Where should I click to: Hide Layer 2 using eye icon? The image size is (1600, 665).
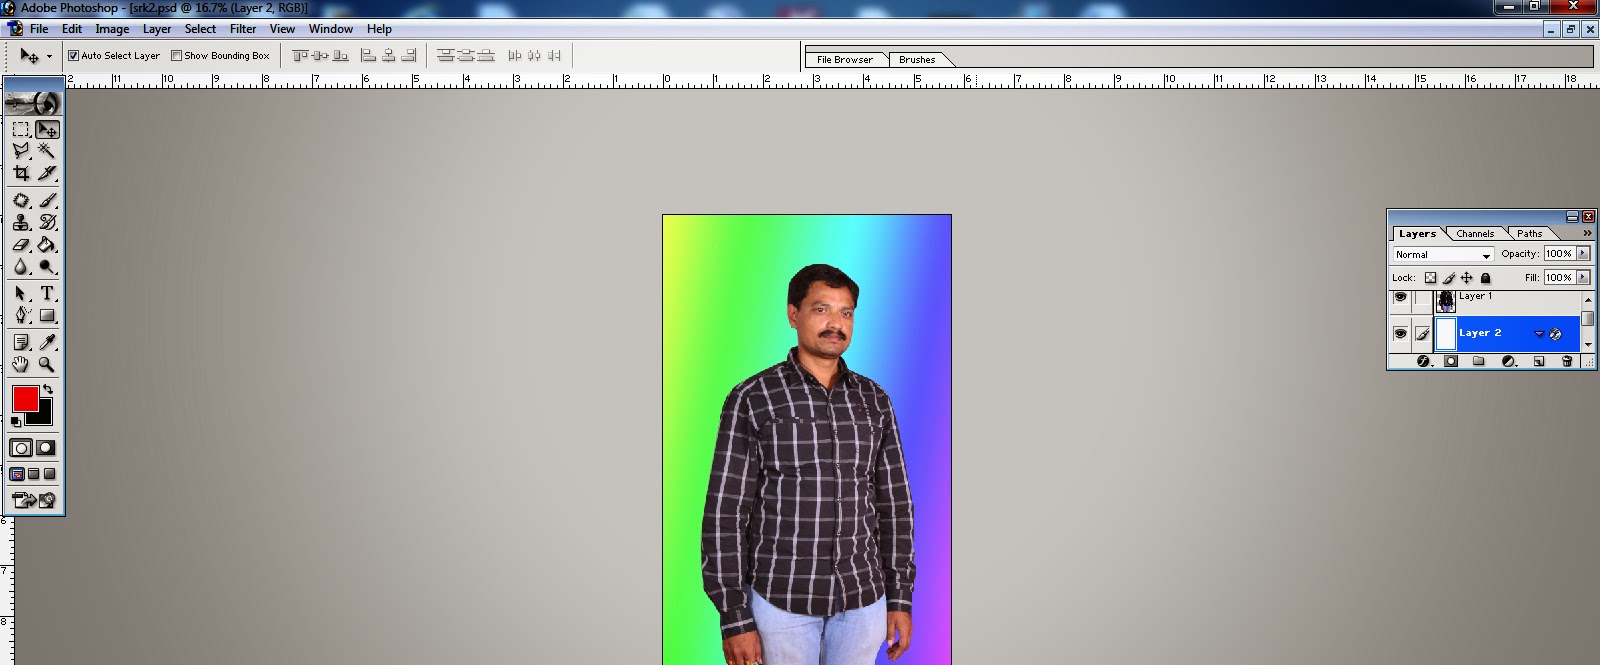[1401, 333]
